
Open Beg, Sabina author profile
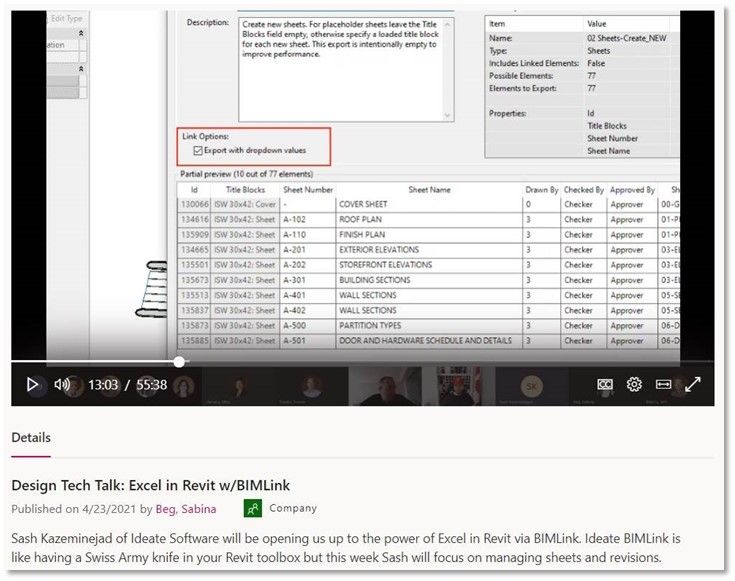click(186, 509)
